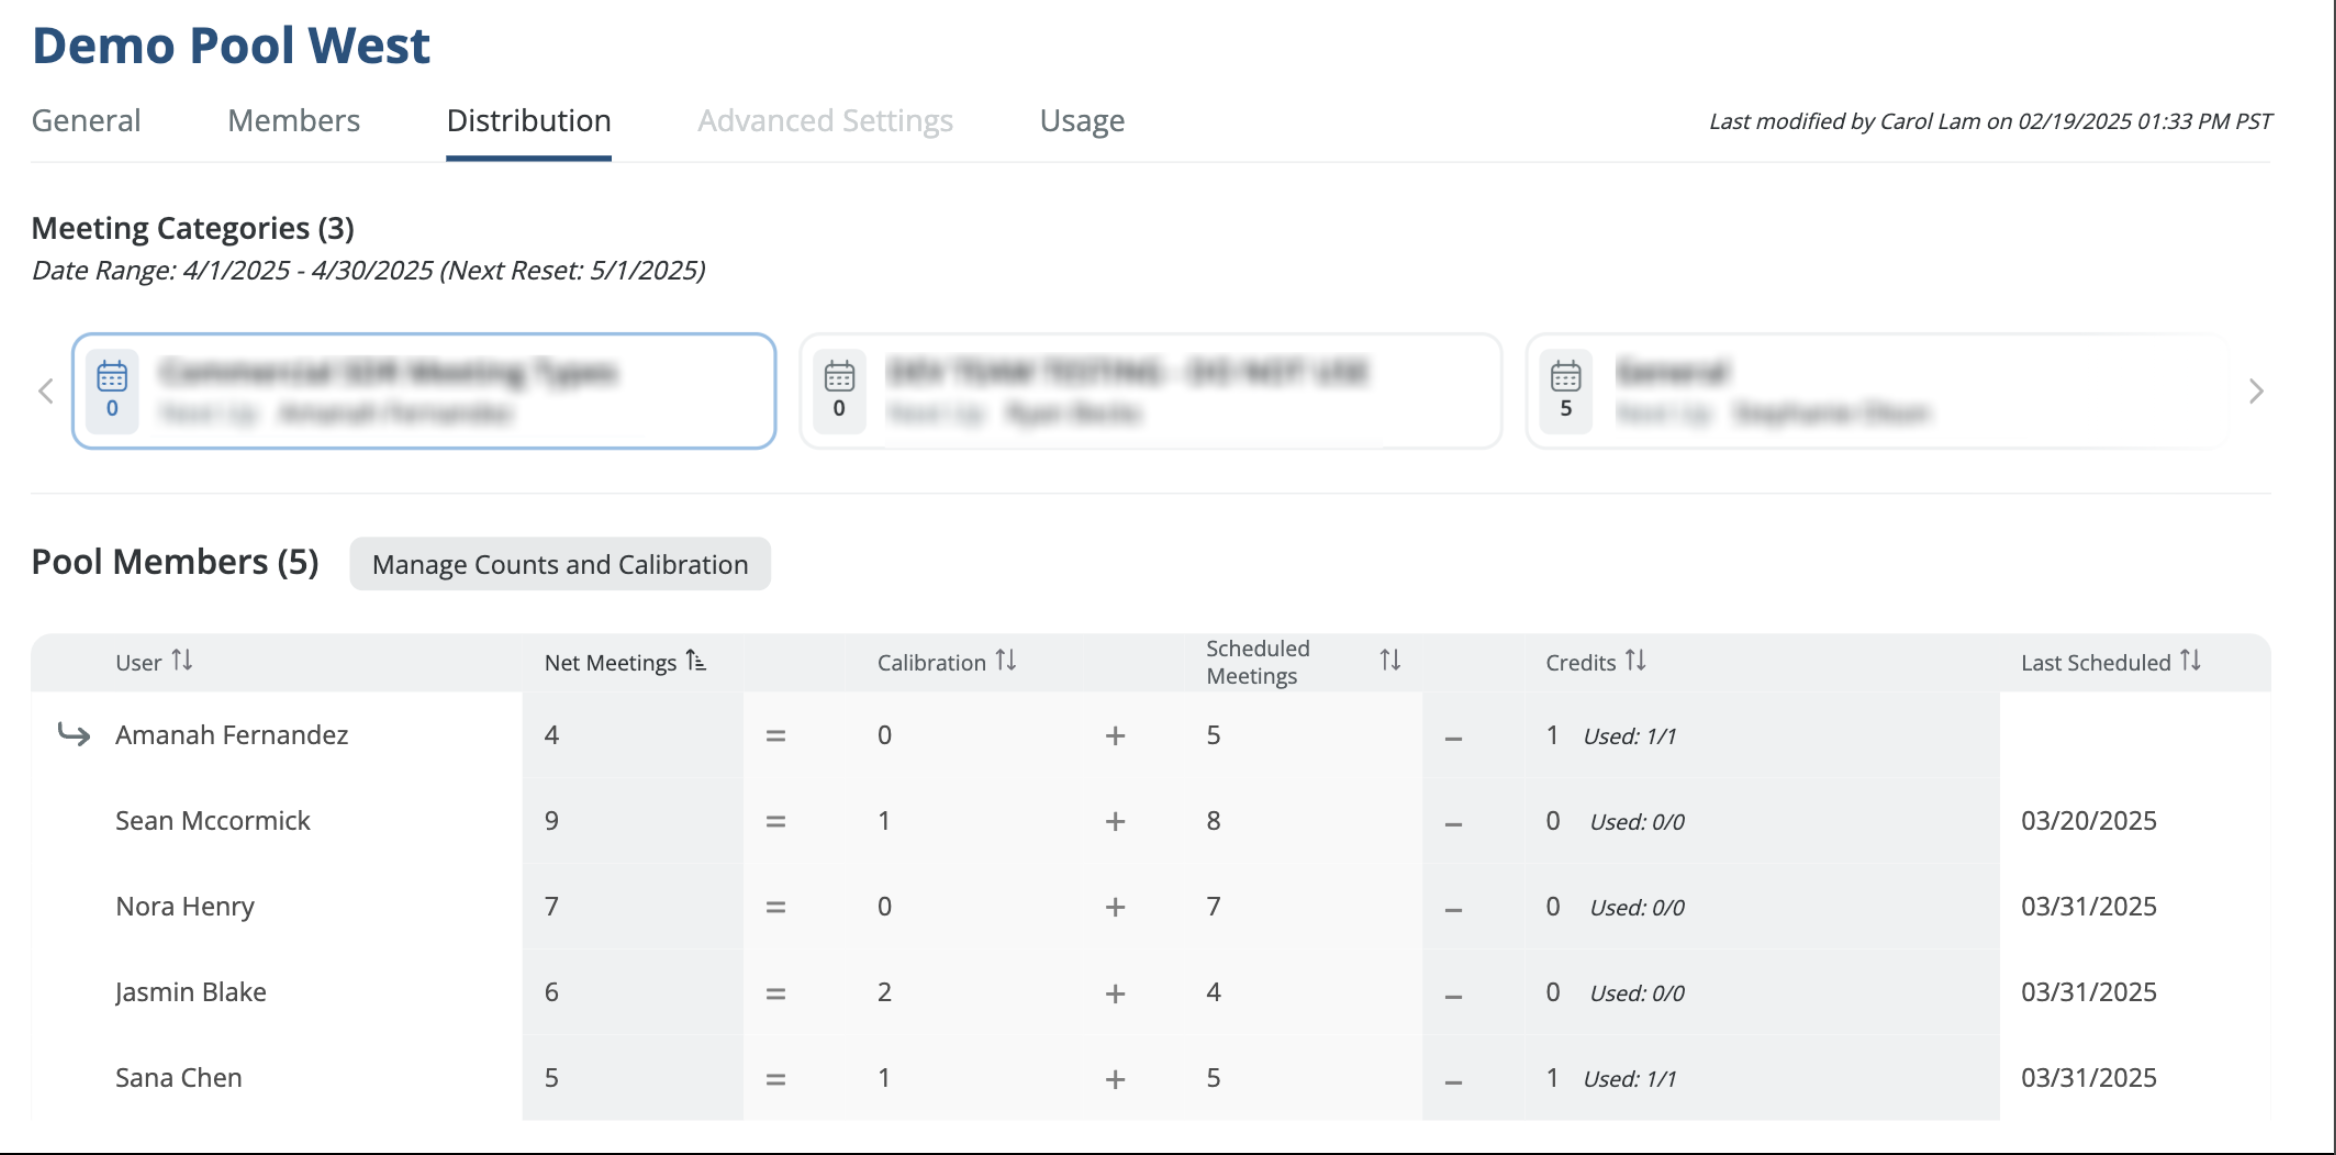Screen dimensions: 2336x1155
Task: Click the next-up arrow beside Amanah Fernandez
Action: [74, 735]
